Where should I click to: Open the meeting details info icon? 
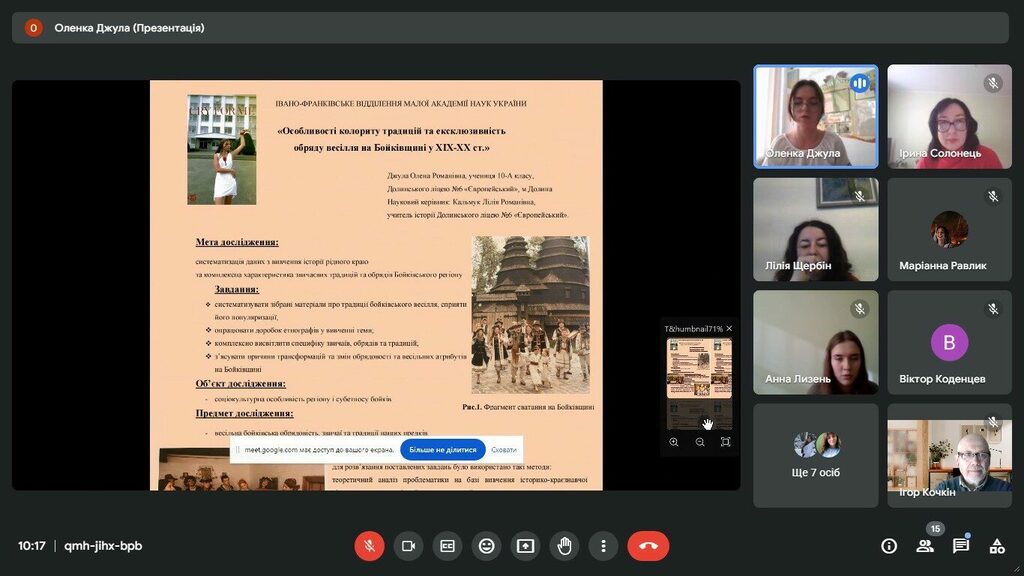(x=888, y=545)
